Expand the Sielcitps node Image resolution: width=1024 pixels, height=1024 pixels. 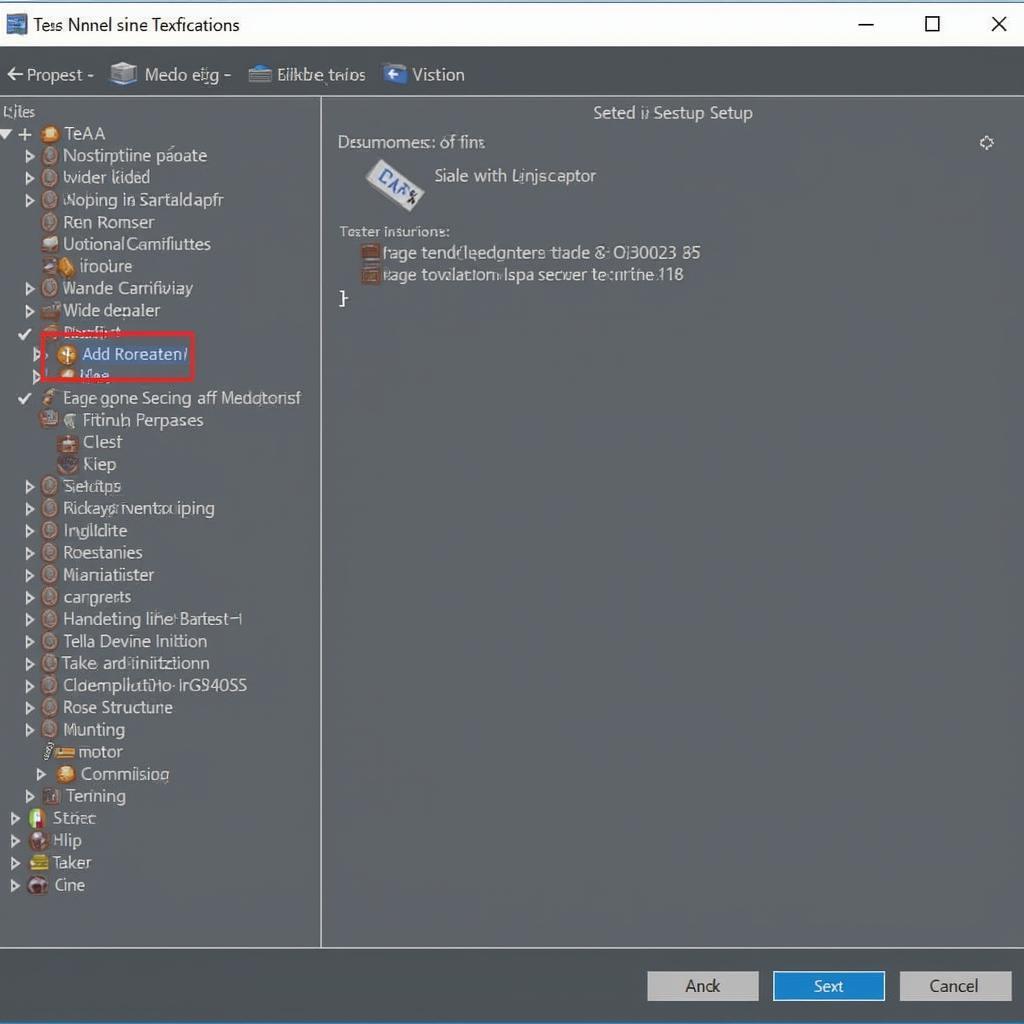[x=29, y=487]
